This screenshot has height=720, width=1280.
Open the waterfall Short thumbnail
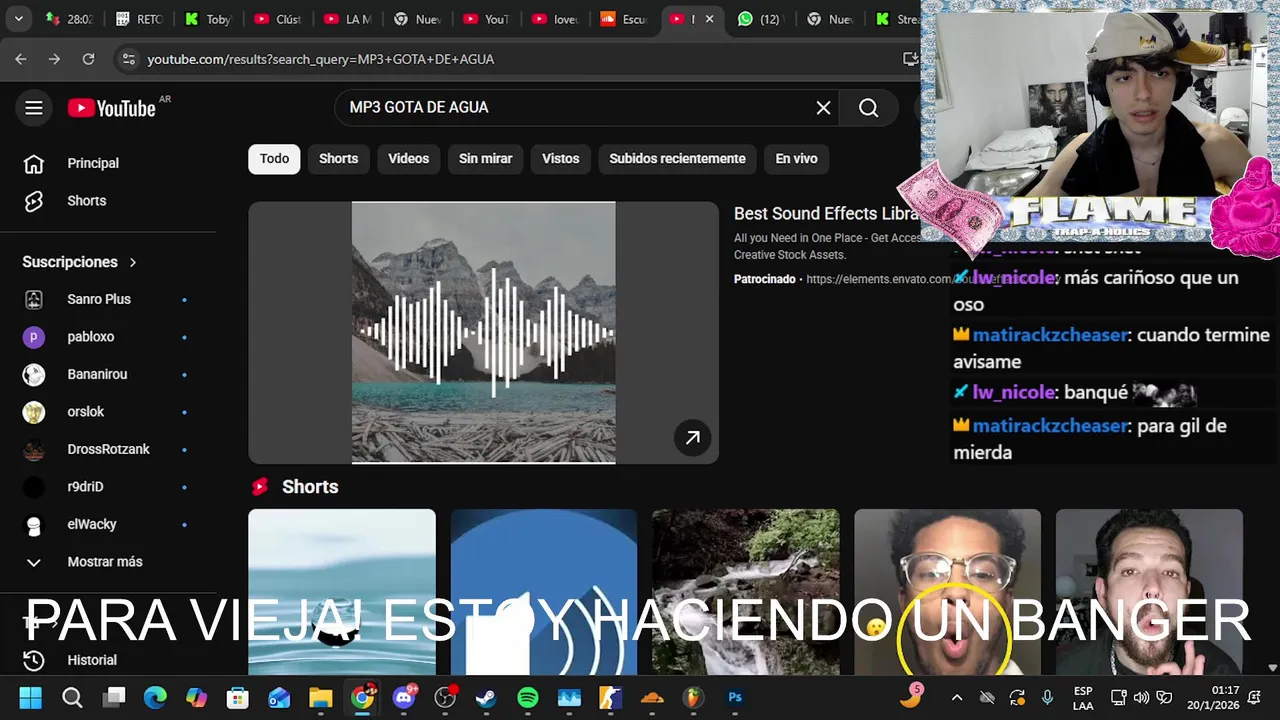(x=746, y=592)
